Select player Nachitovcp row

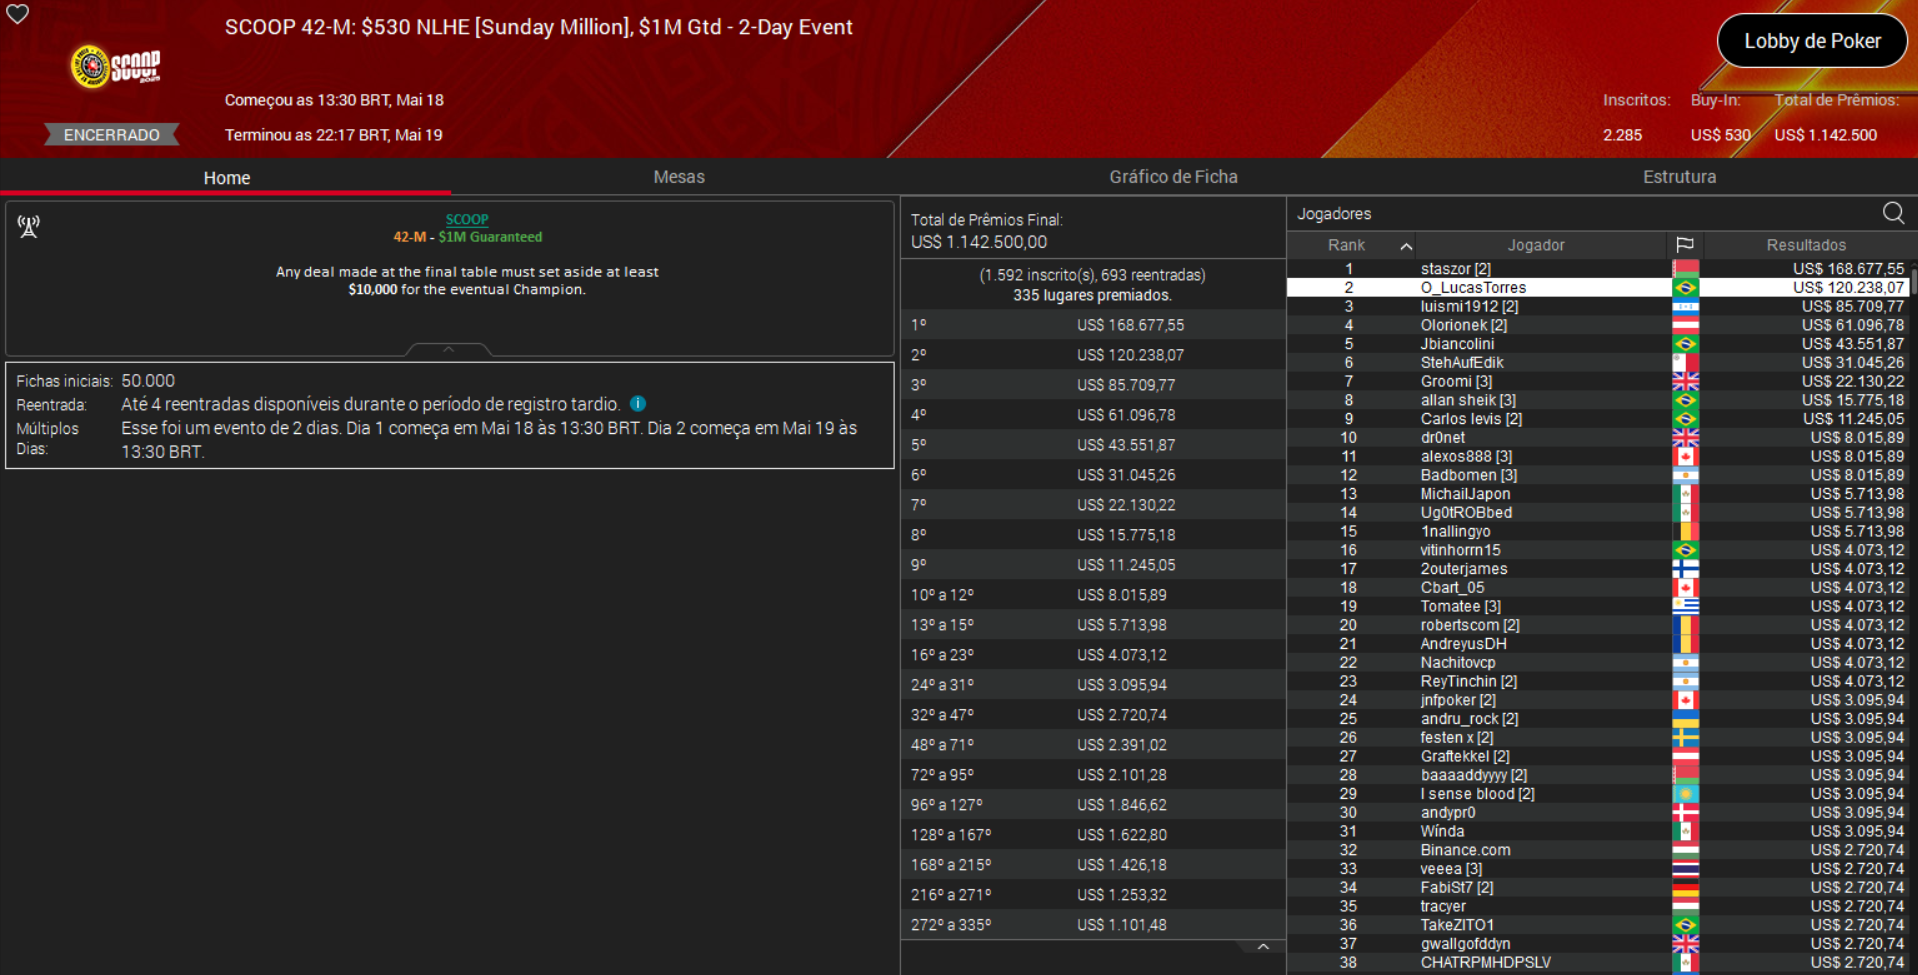click(1598, 663)
